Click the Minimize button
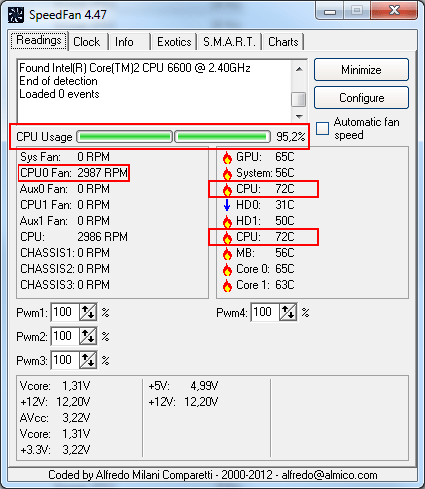The image size is (425, 489). (361, 70)
